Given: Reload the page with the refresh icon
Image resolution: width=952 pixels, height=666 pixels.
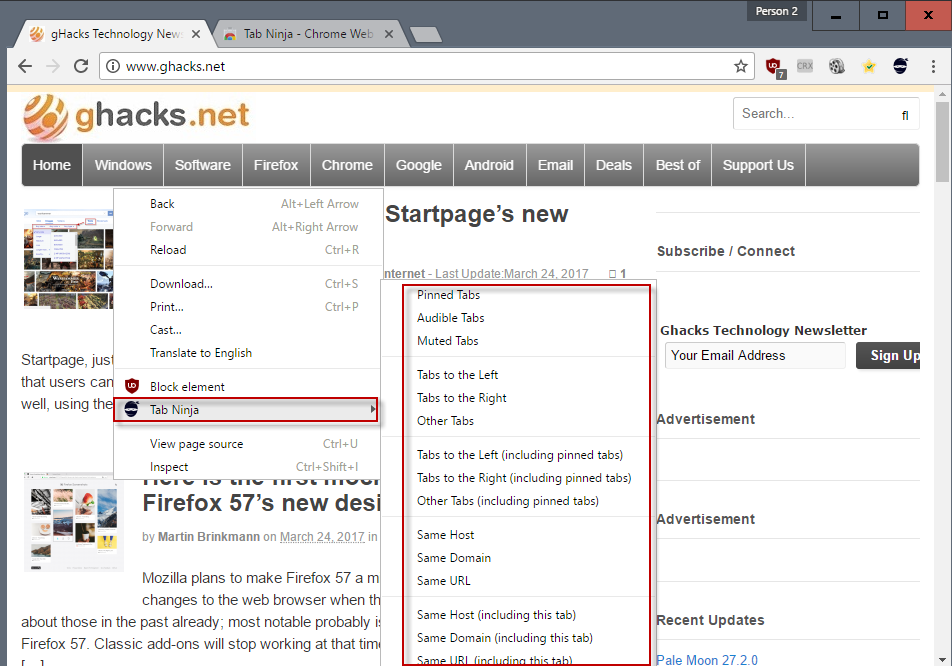Looking at the screenshot, I should click(81, 66).
